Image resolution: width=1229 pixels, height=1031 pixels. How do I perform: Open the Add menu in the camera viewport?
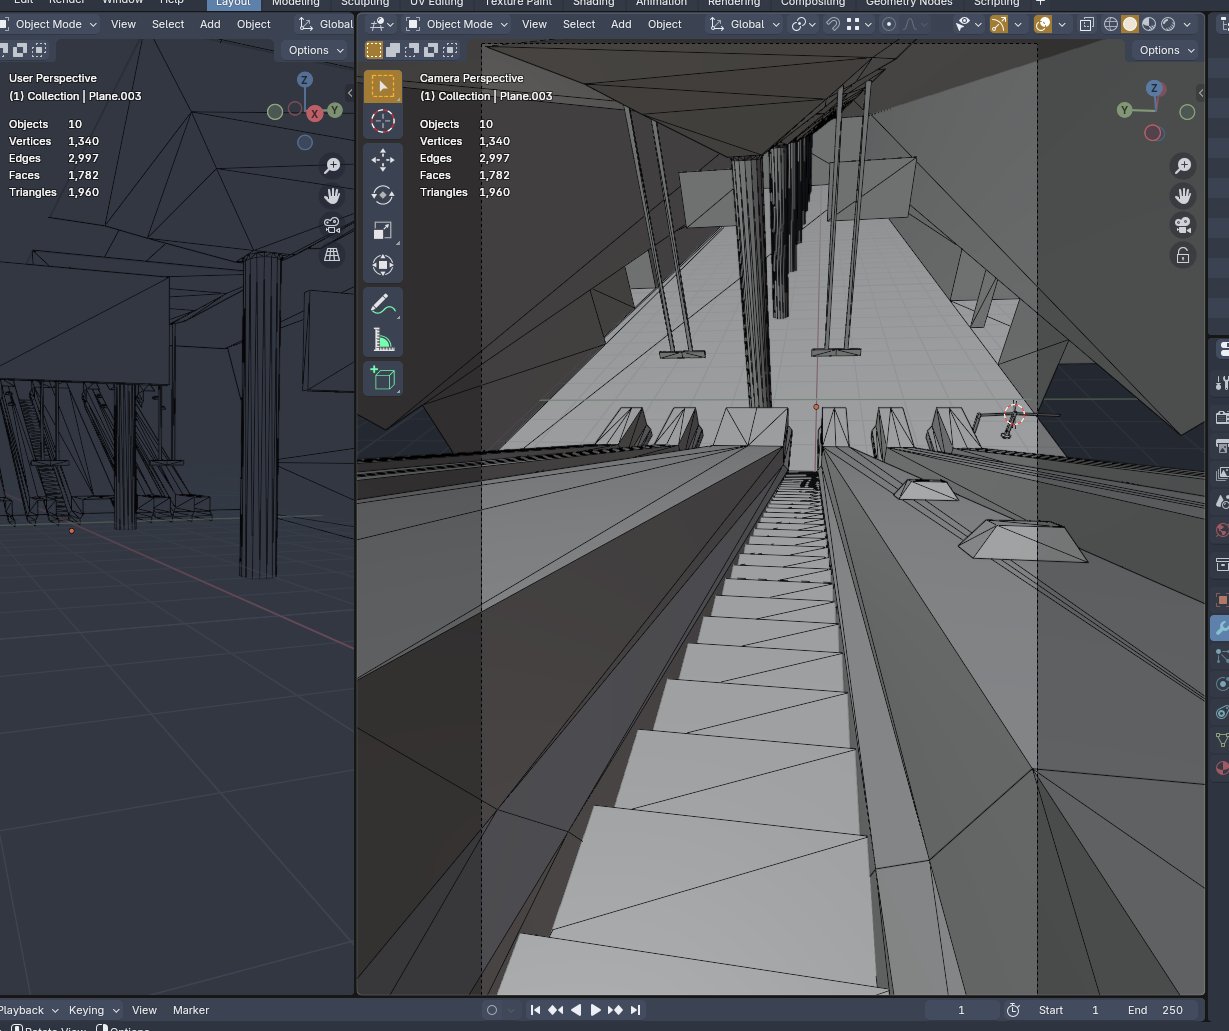click(x=621, y=24)
